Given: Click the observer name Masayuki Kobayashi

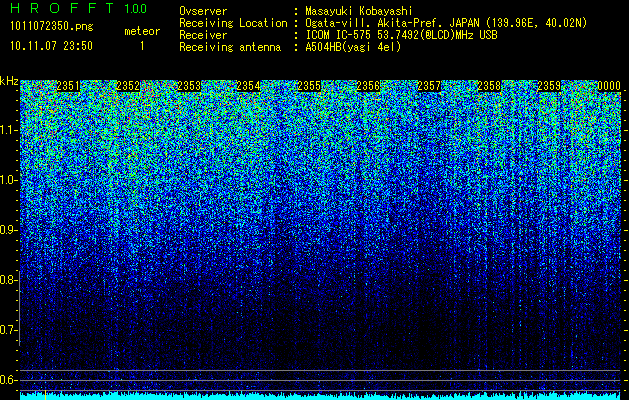Looking at the screenshot, I should pyautogui.click(x=359, y=12).
